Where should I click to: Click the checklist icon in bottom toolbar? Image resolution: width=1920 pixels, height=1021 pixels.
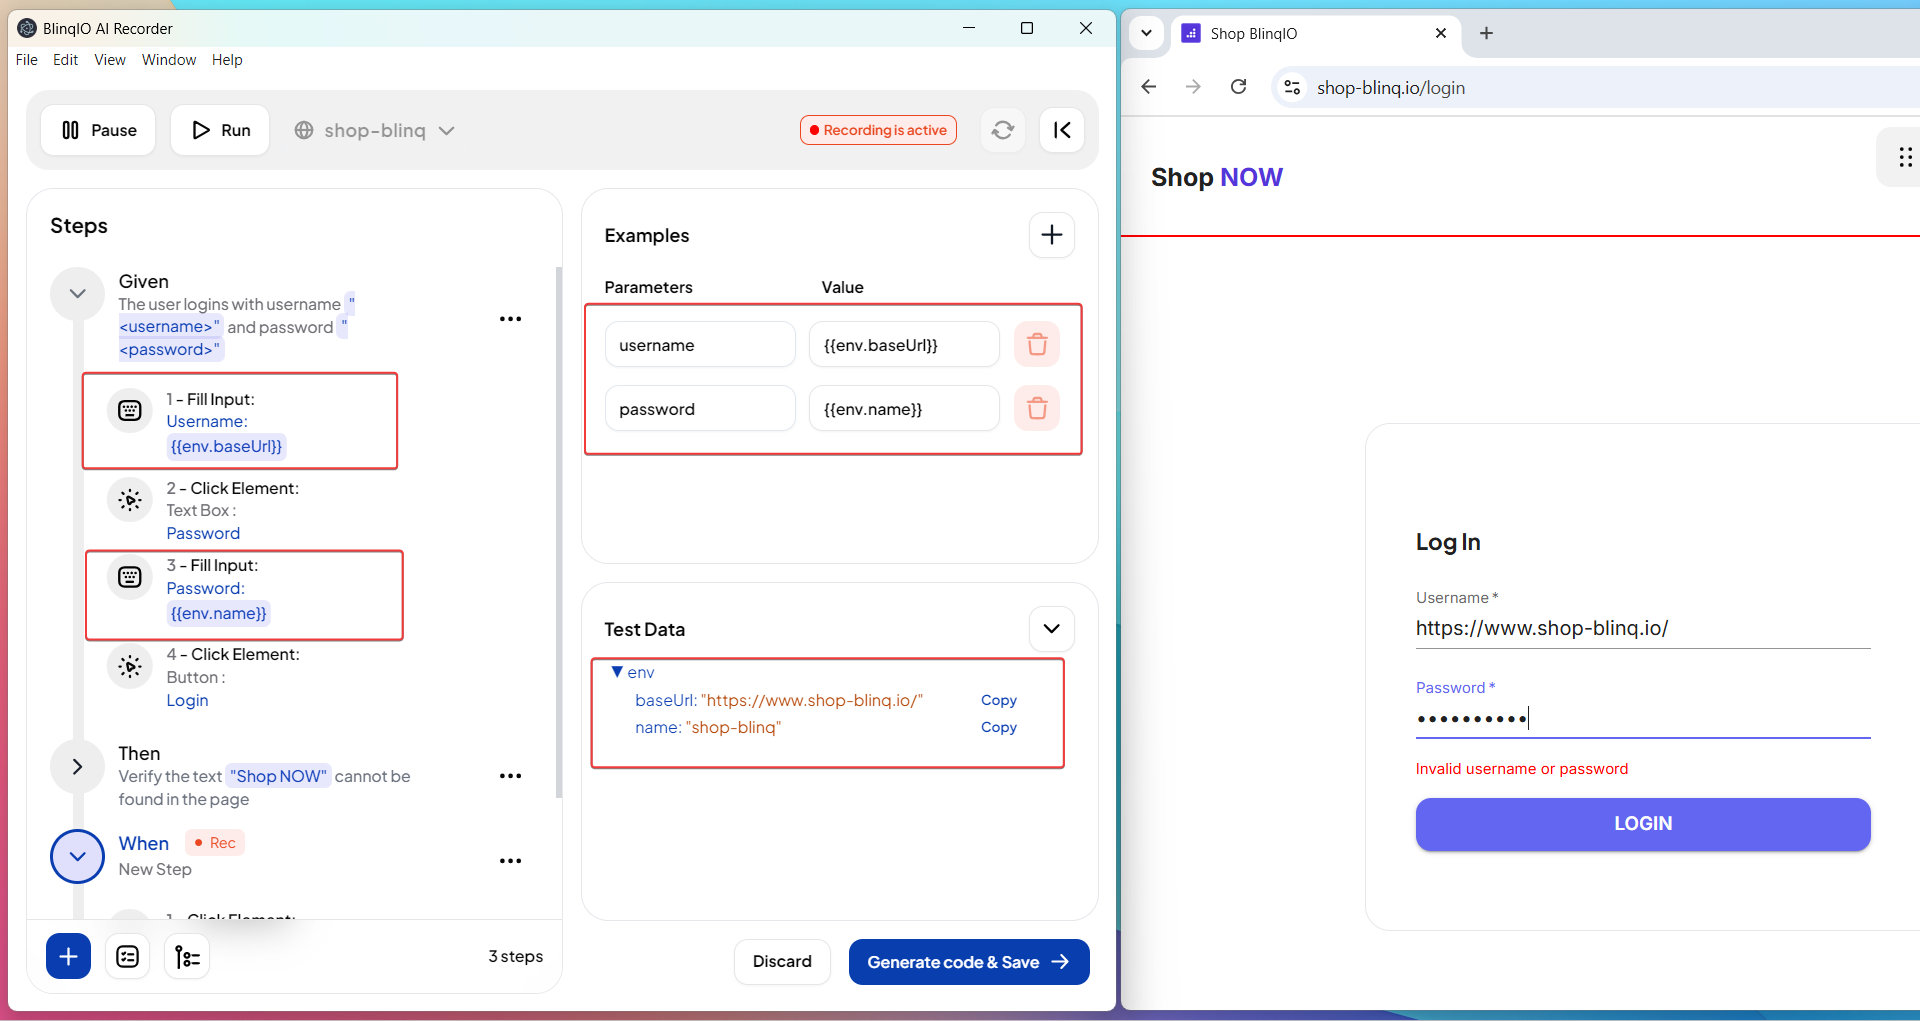pos(128,957)
